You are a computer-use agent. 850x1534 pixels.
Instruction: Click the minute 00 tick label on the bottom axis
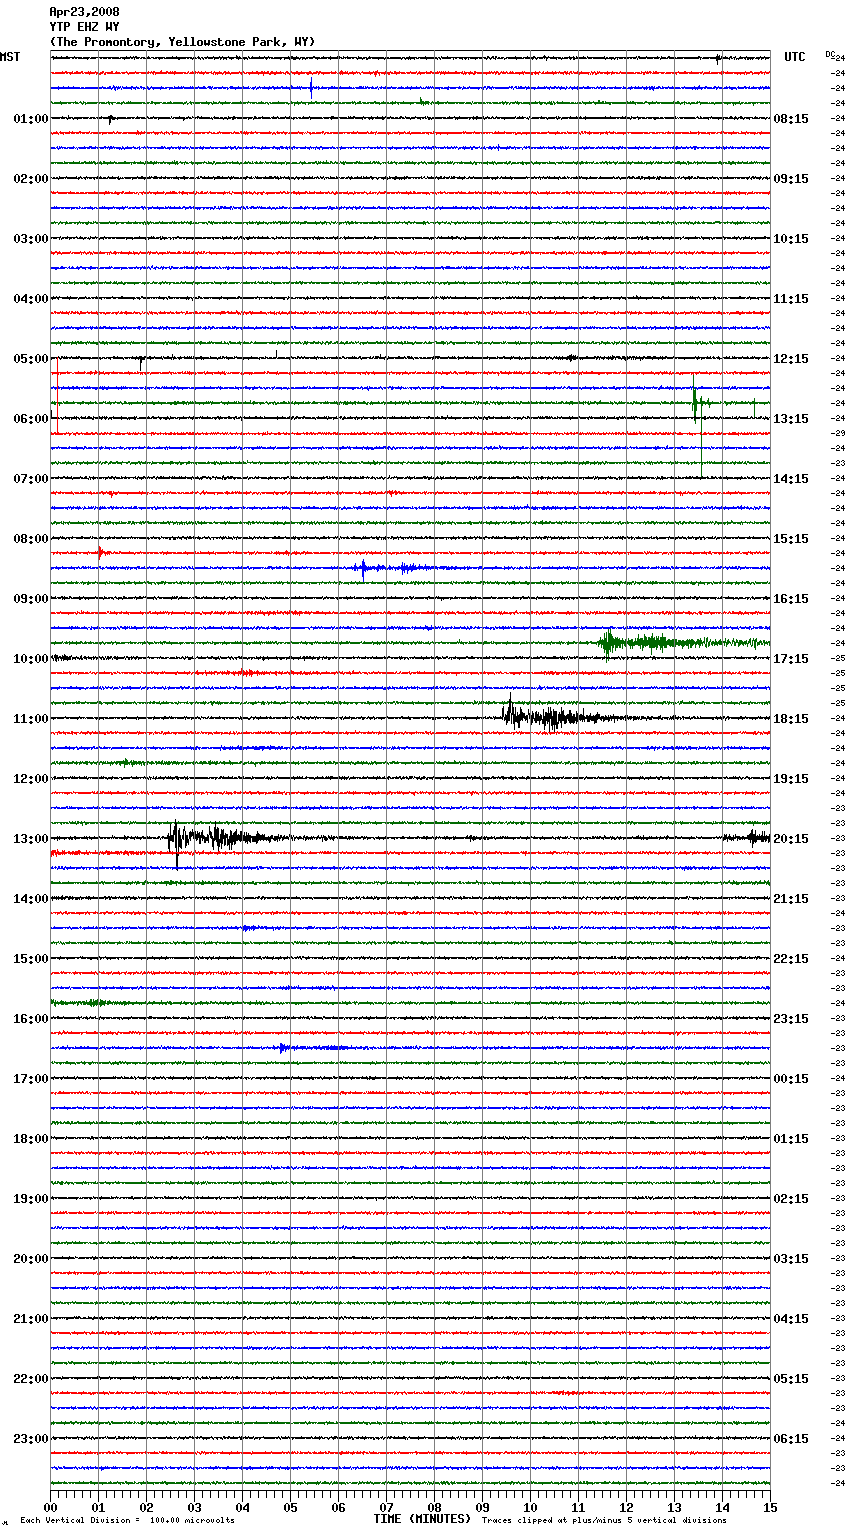pos(51,1507)
